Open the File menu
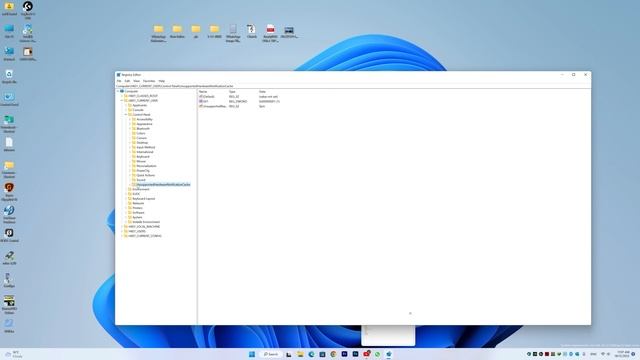 [119, 81]
